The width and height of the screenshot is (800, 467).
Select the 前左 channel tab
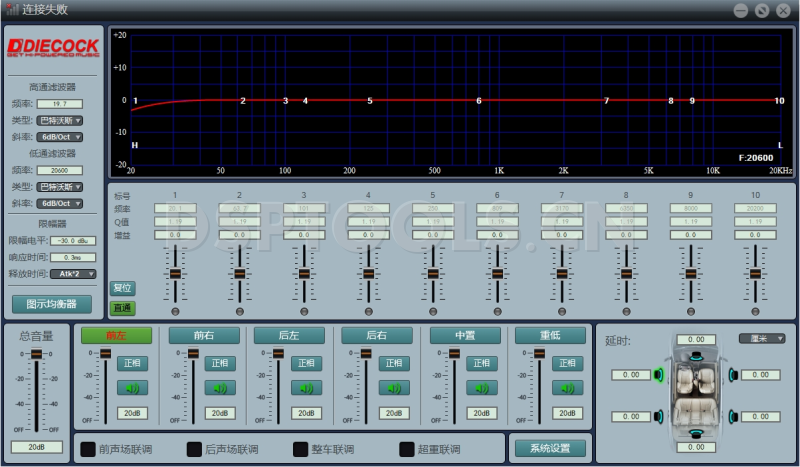coord(116,336)
